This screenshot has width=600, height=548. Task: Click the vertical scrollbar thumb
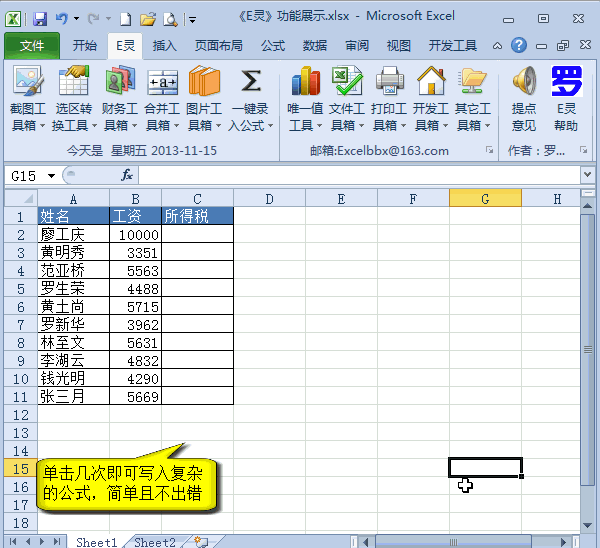pyautogui.click(x=588, y=350)
